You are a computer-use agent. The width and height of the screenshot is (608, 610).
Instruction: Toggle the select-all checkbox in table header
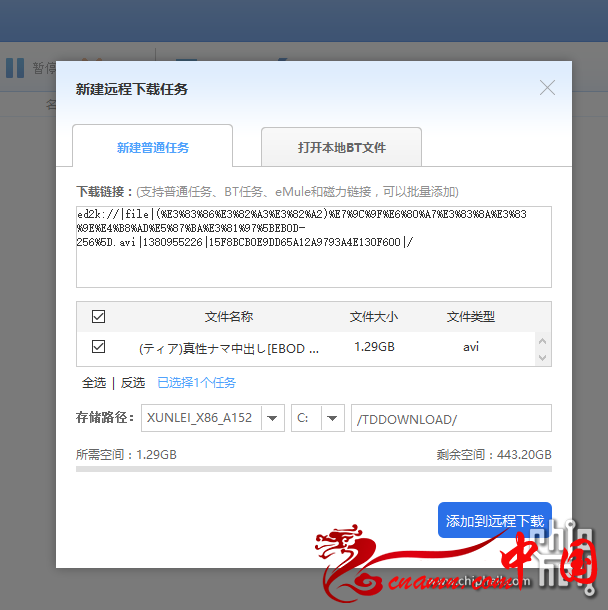tap(98, 317)
